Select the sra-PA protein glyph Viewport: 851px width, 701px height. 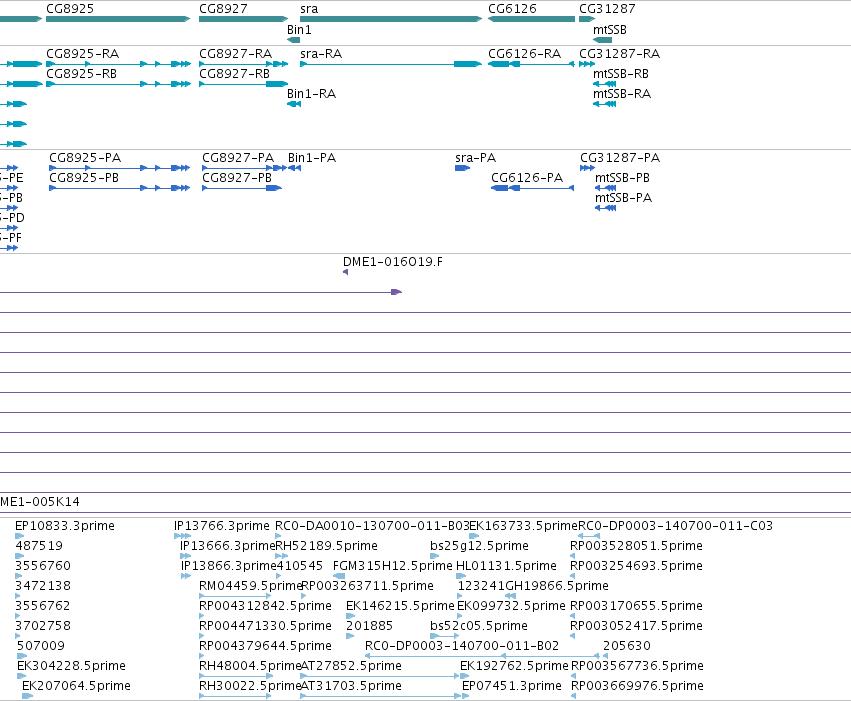coord(462,168)
